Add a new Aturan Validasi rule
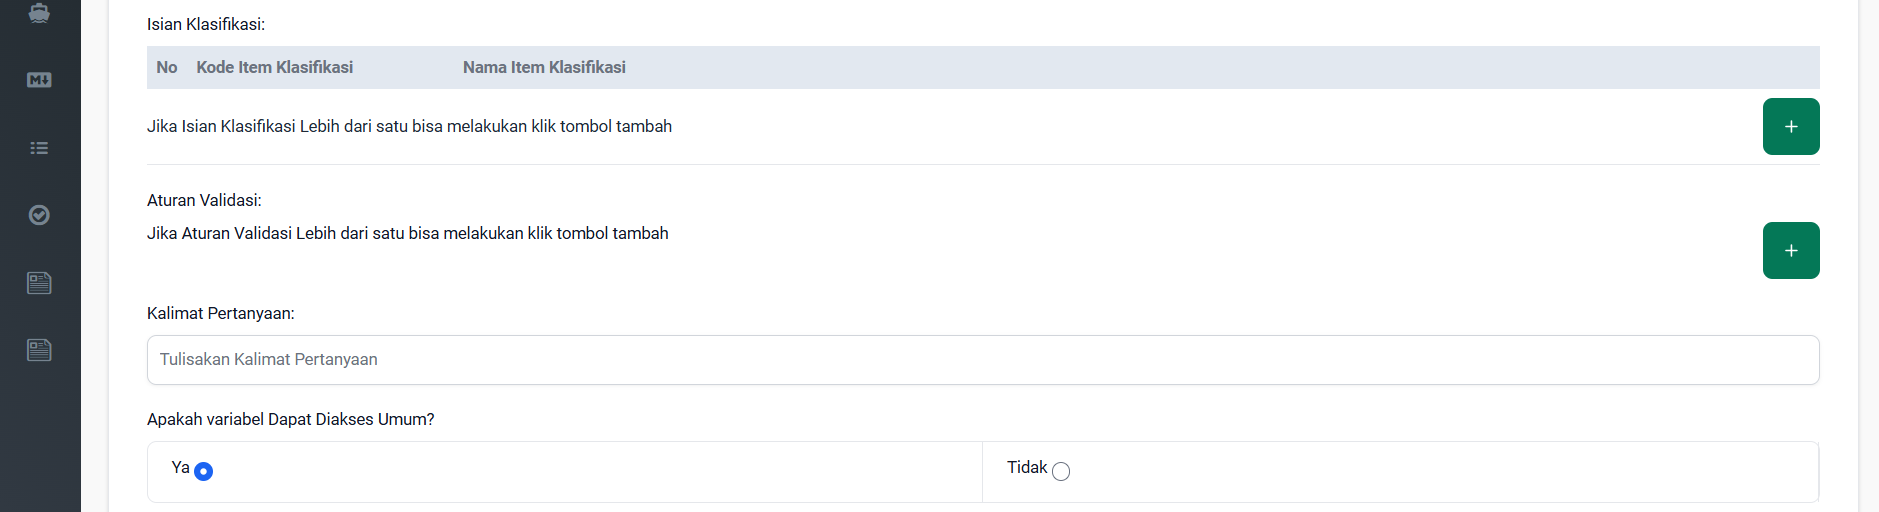 pos(1791,250)
